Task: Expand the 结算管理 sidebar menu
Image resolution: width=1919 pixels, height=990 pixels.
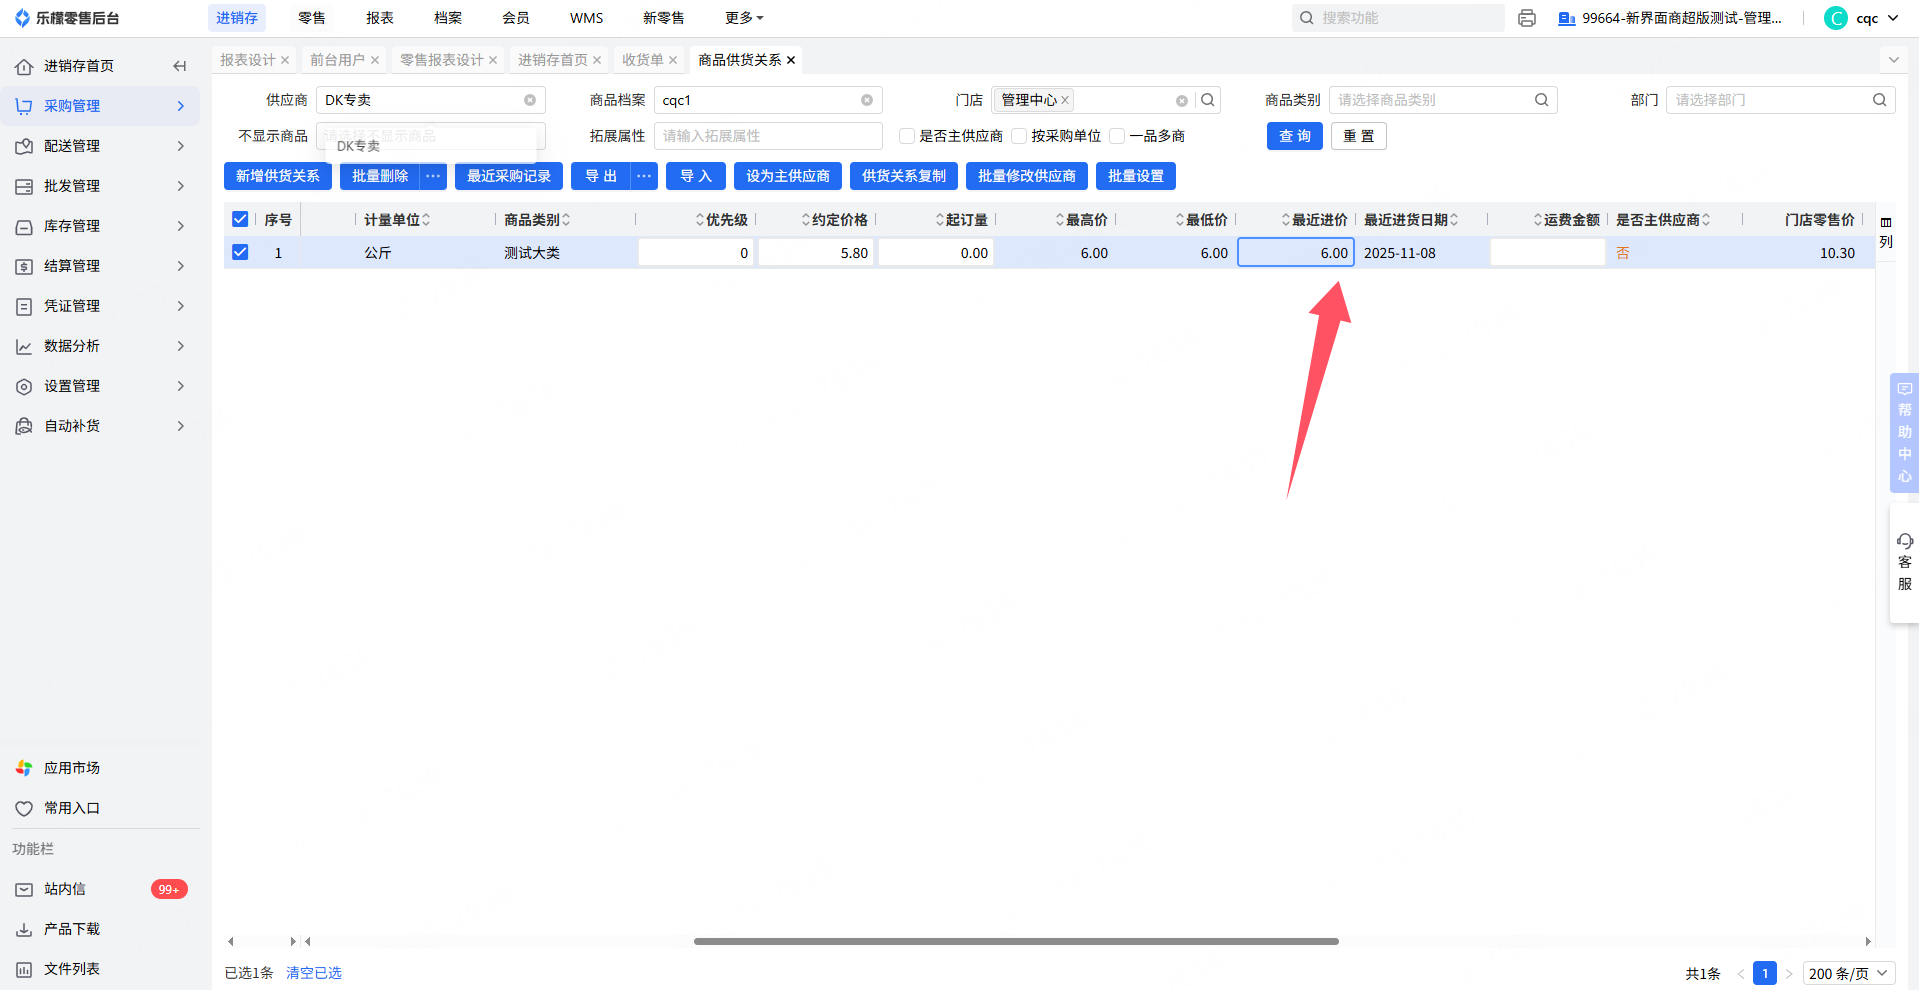Action: click(100, 266)
